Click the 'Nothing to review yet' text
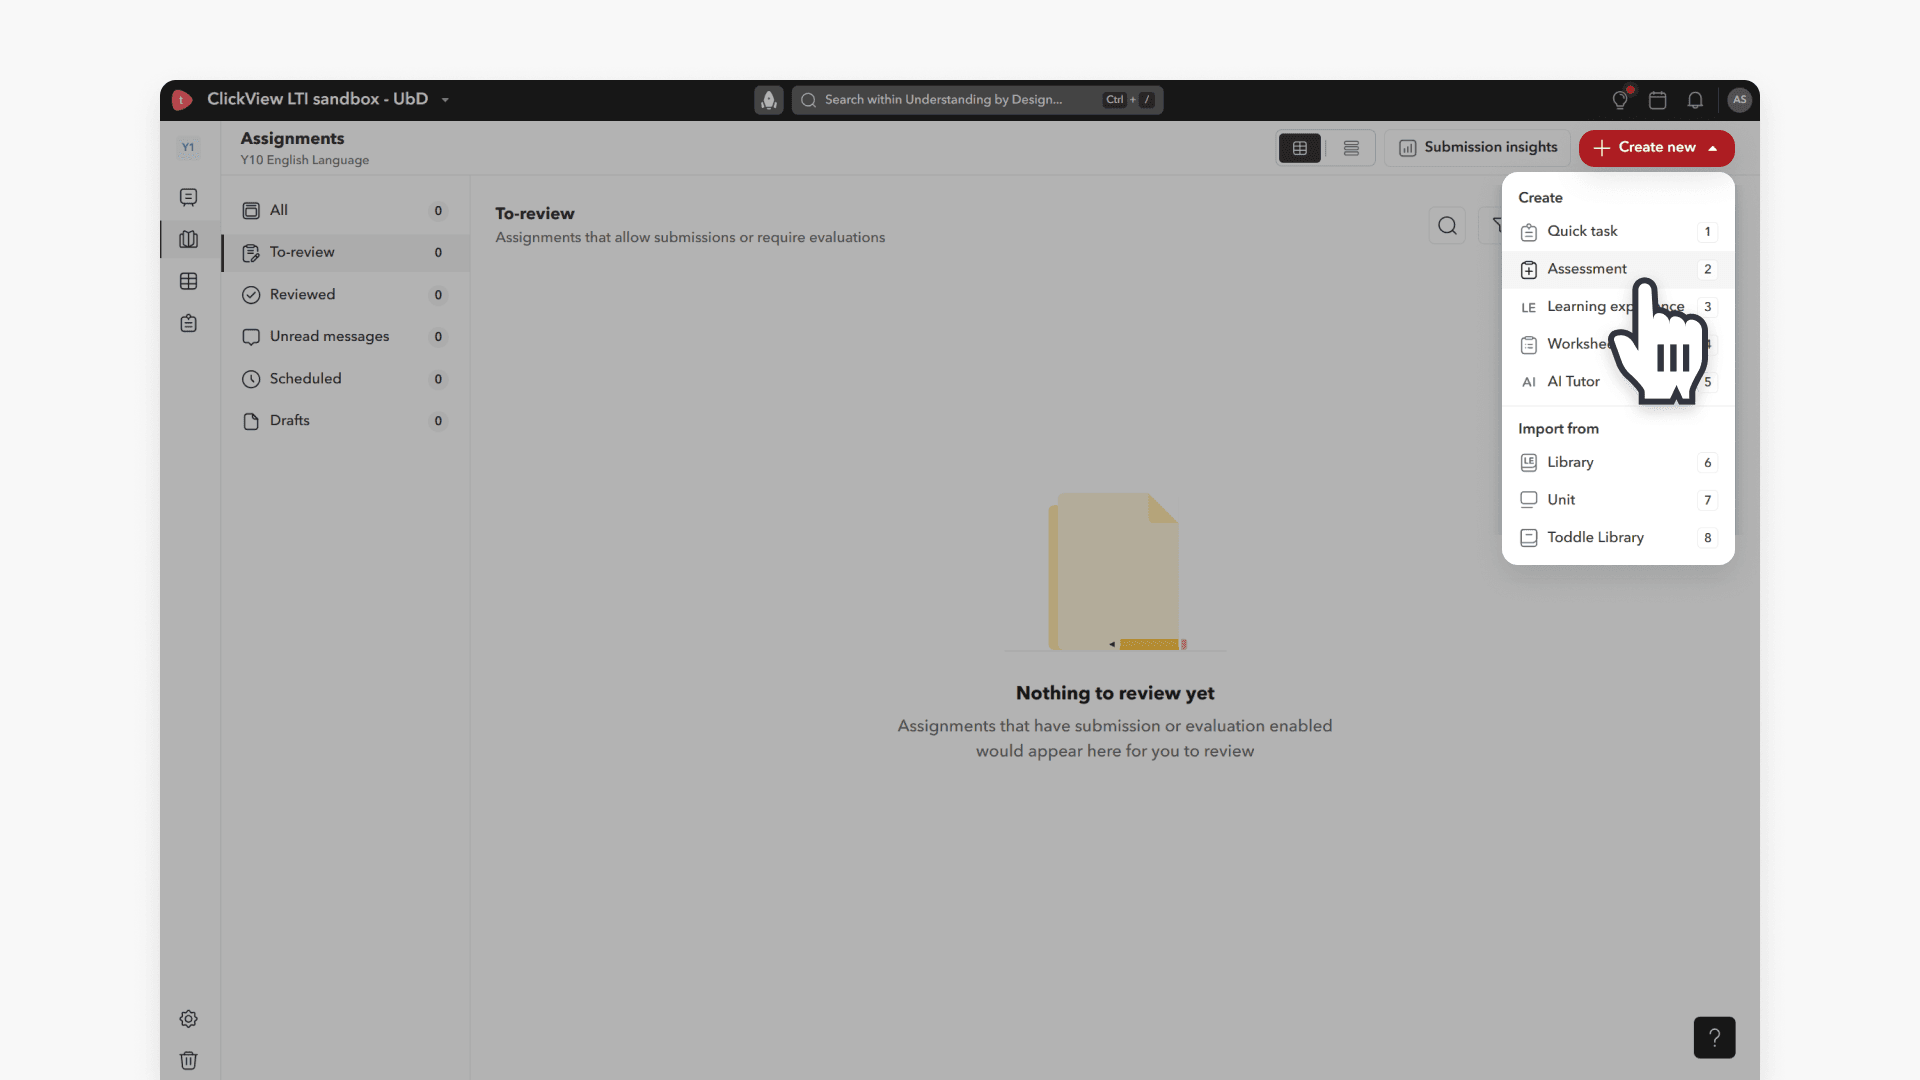This screenshot has height=1080, width=1920. (x=1115, y=693)
